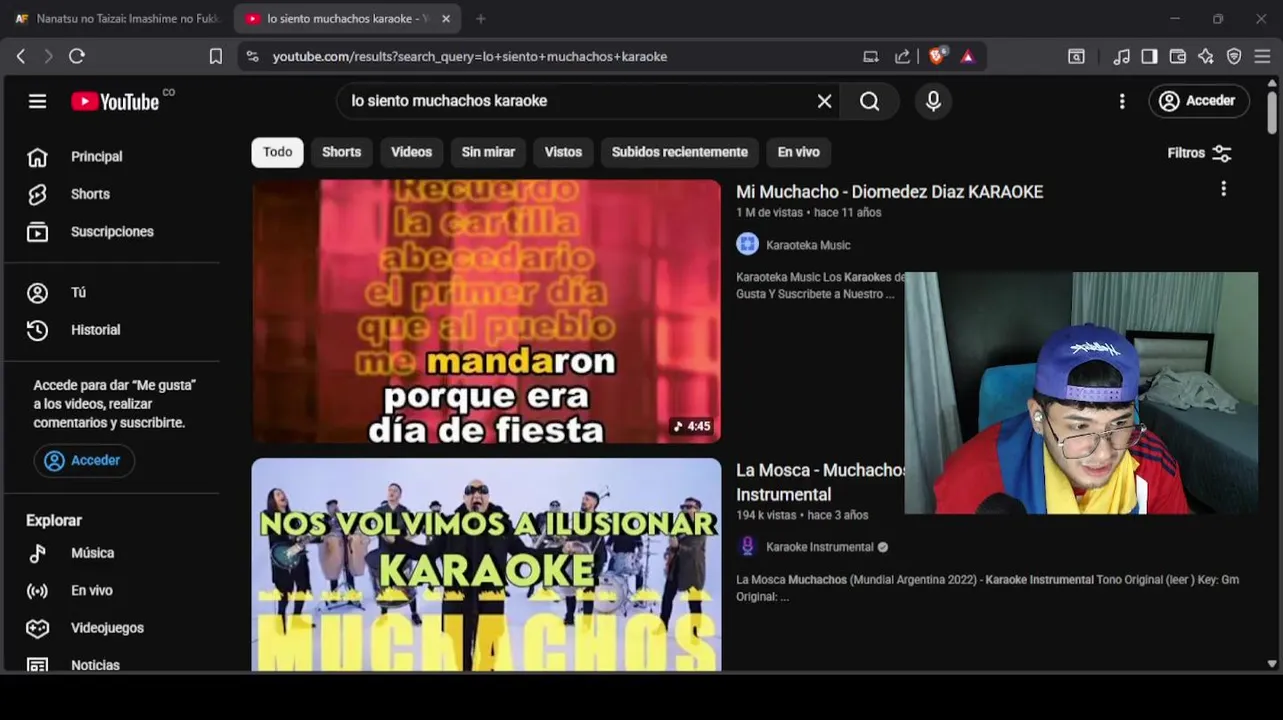1283x720 pixels.
Task: Open the three-dot menu for Mi Muchacho video
Action: (1223, 189)
